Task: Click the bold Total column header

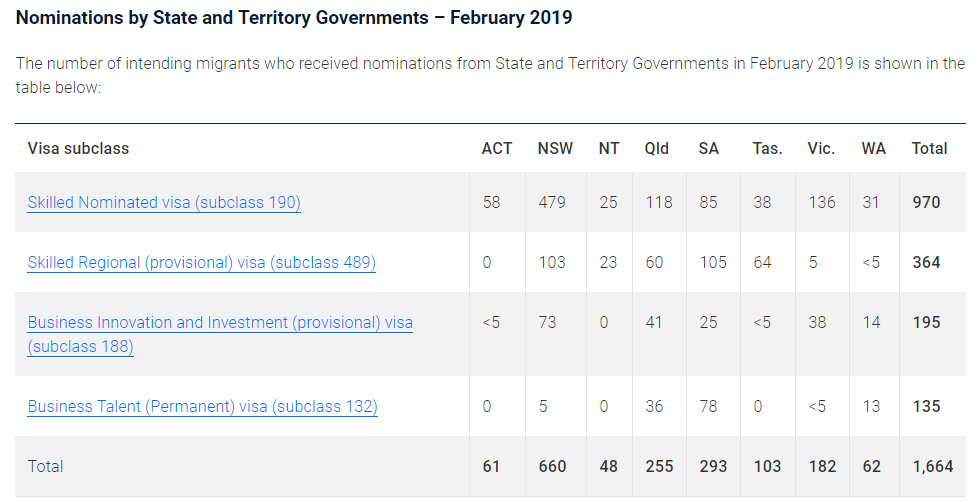Action: click(929, 148)
